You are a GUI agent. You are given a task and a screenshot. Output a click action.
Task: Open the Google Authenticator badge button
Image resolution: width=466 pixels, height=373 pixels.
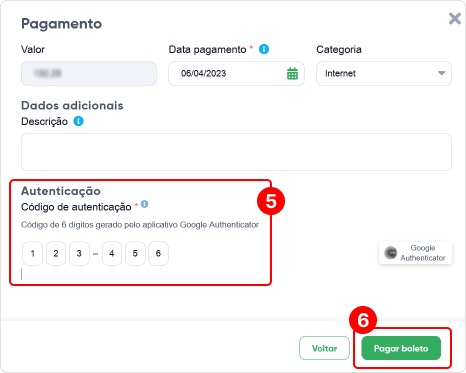pos(415,253)
